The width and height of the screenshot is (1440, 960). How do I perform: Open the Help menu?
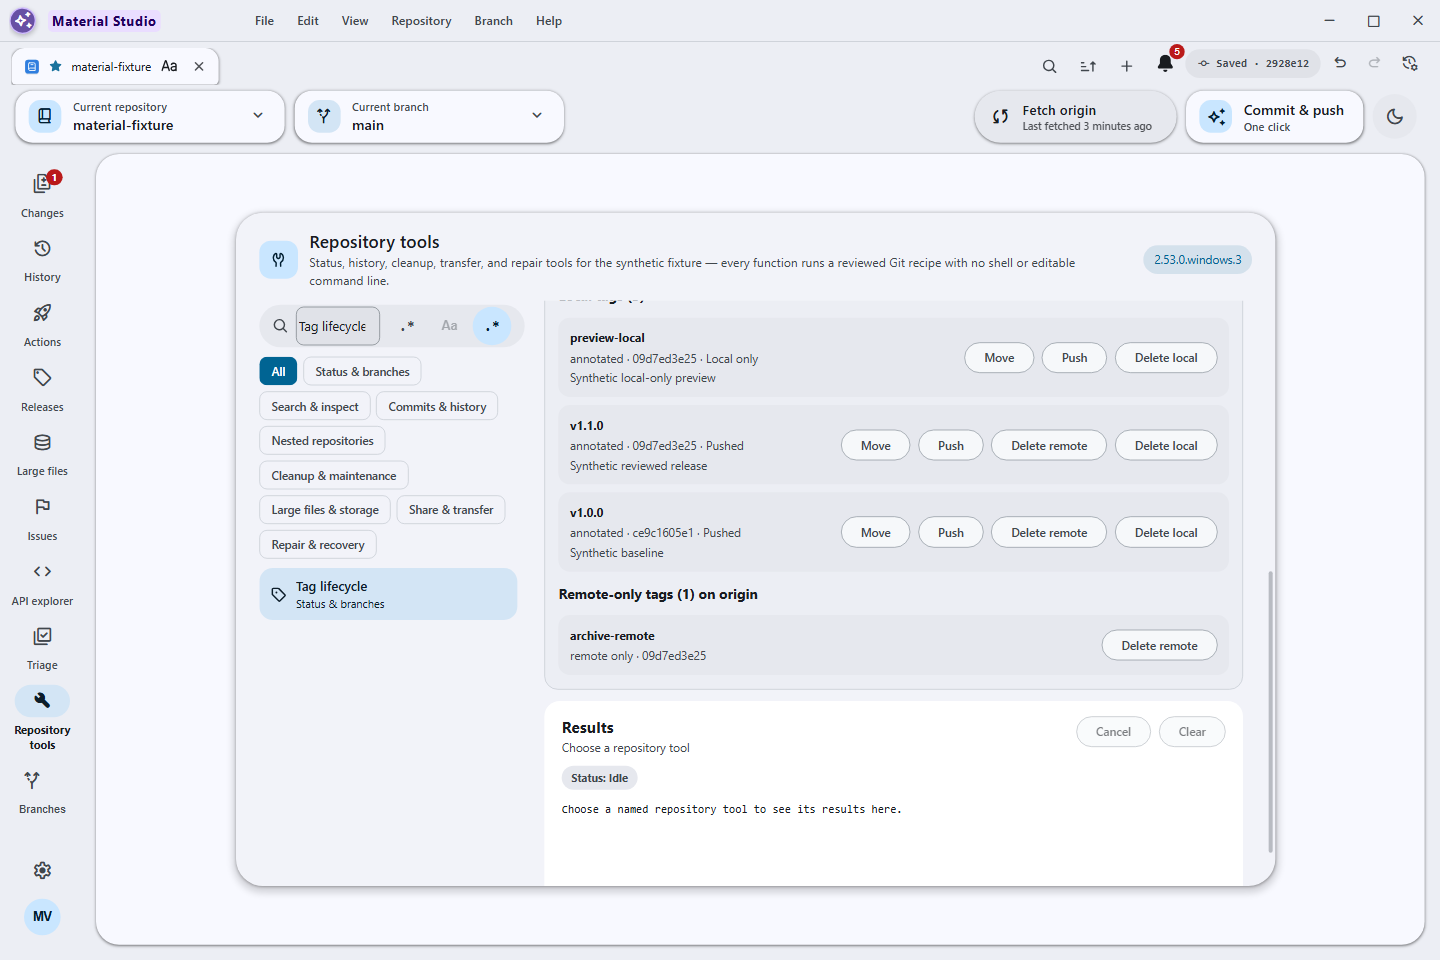(x=549, y=21)
